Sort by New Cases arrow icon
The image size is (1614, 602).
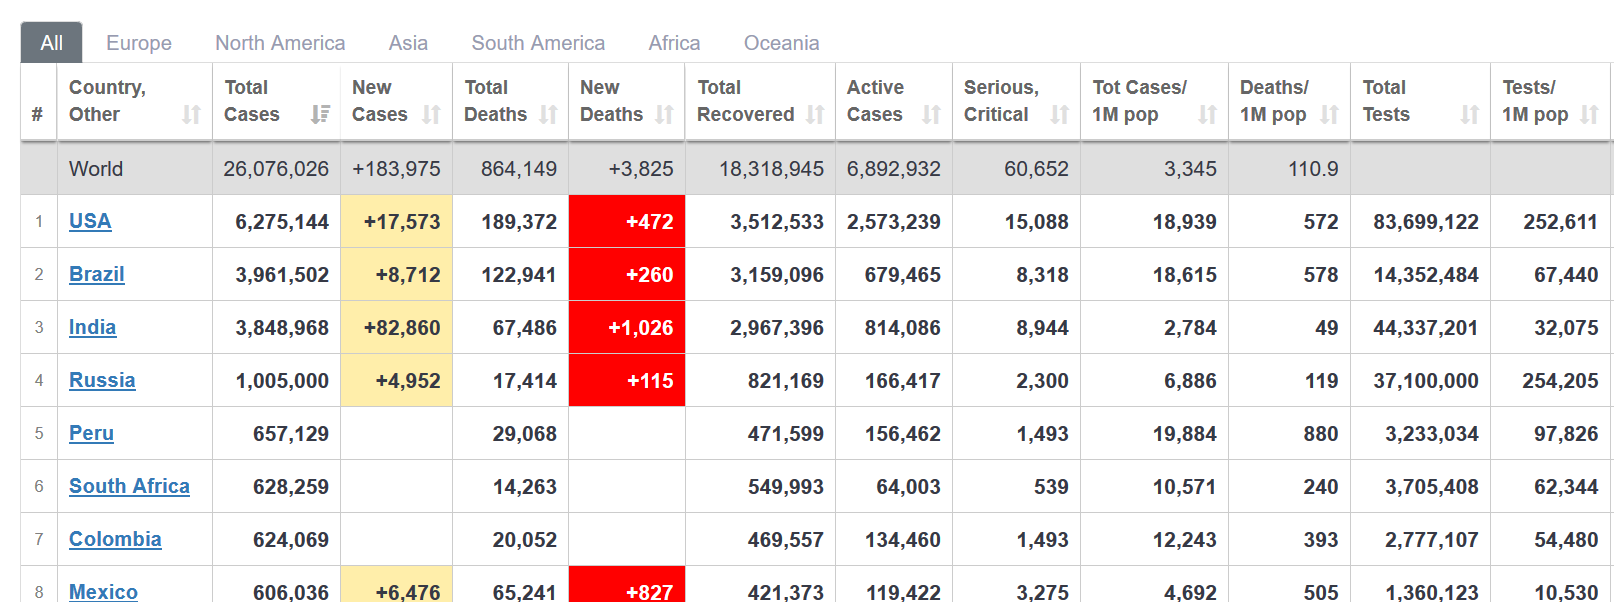click(431, 115)
